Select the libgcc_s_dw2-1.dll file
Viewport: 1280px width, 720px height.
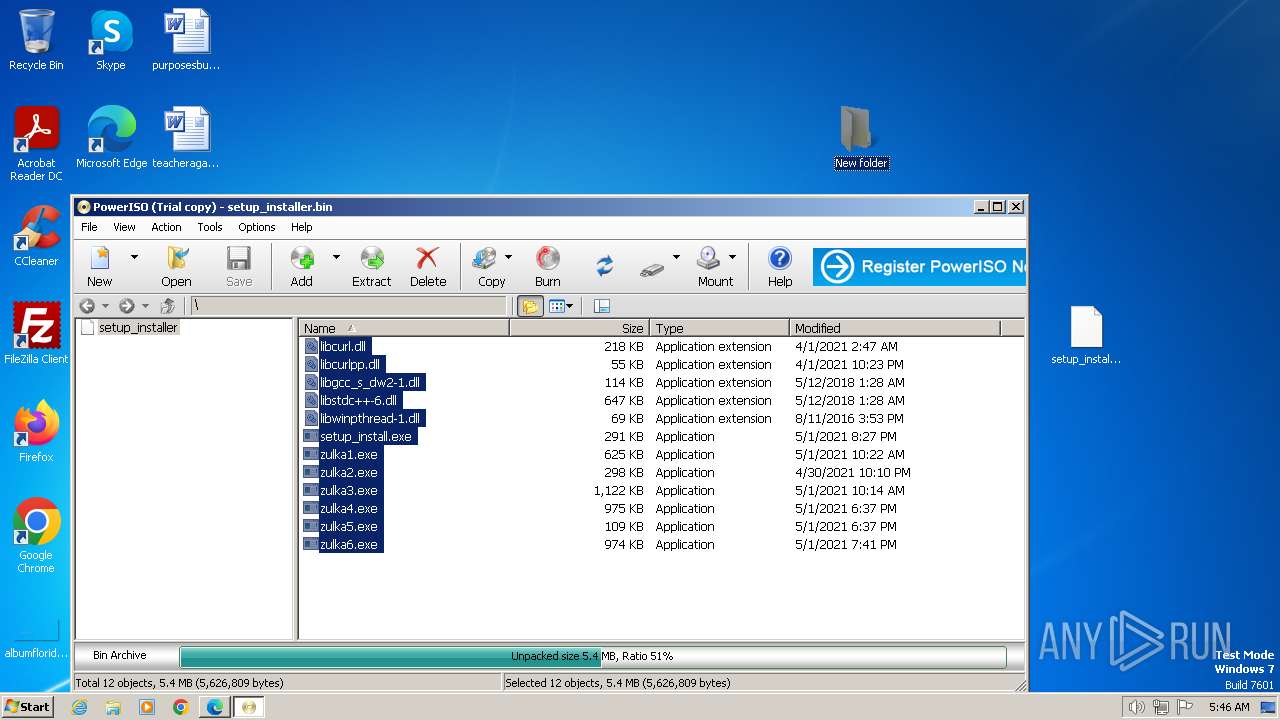pos(370,383)
